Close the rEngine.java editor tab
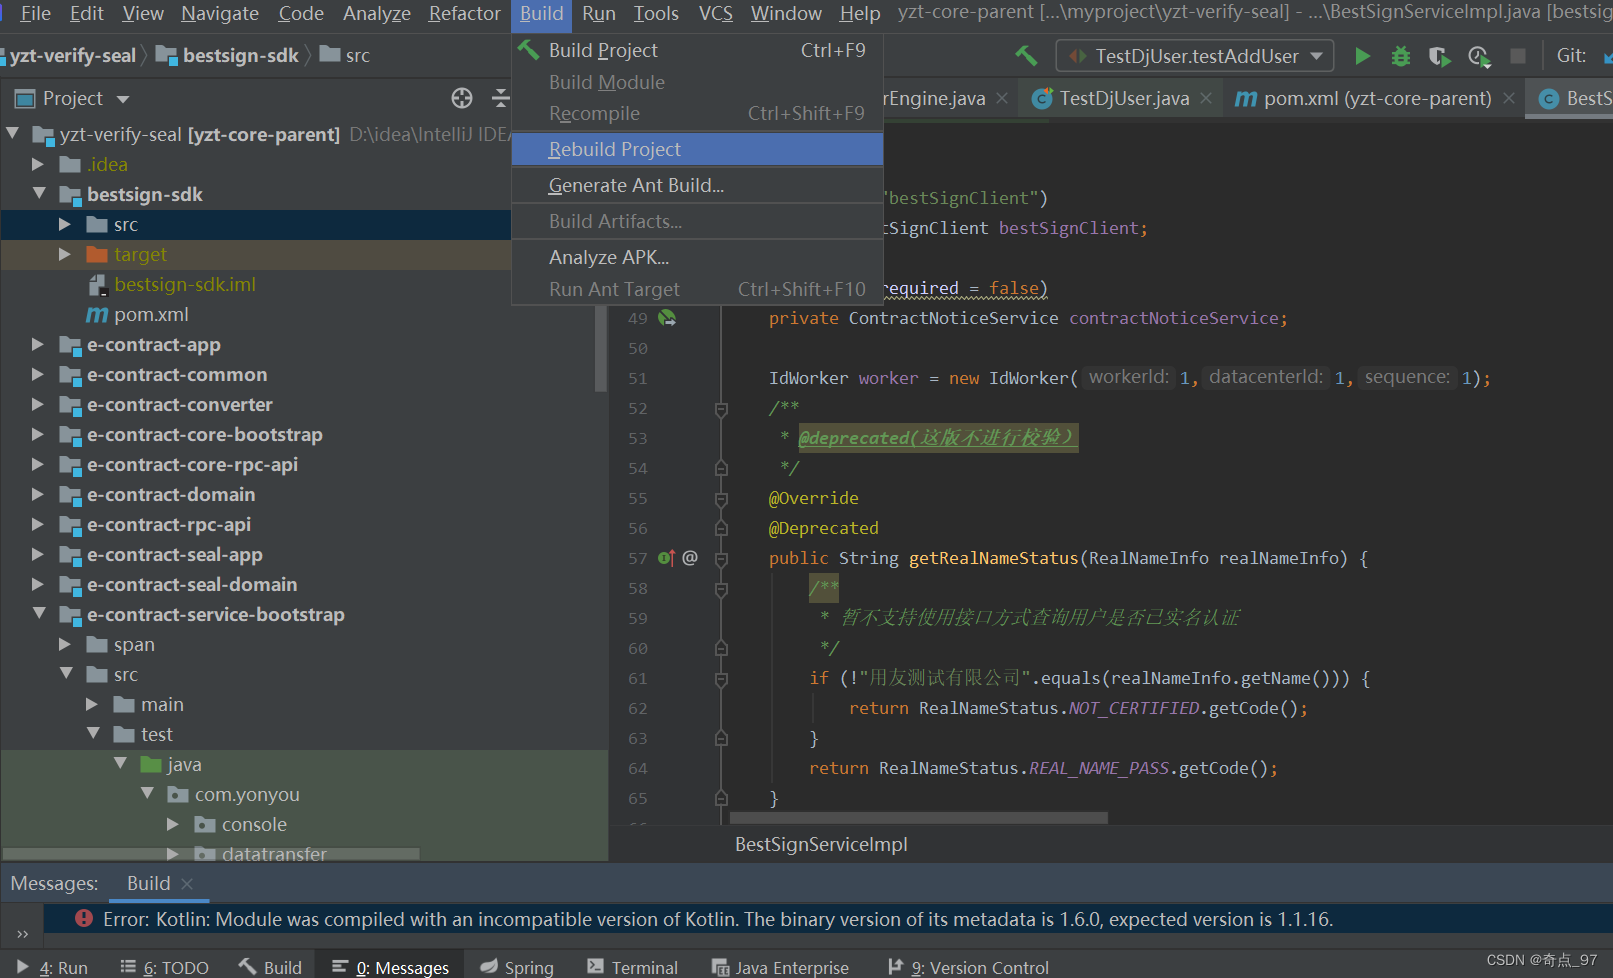Viewport: 1613px width, 978px height. point(1002,98)
